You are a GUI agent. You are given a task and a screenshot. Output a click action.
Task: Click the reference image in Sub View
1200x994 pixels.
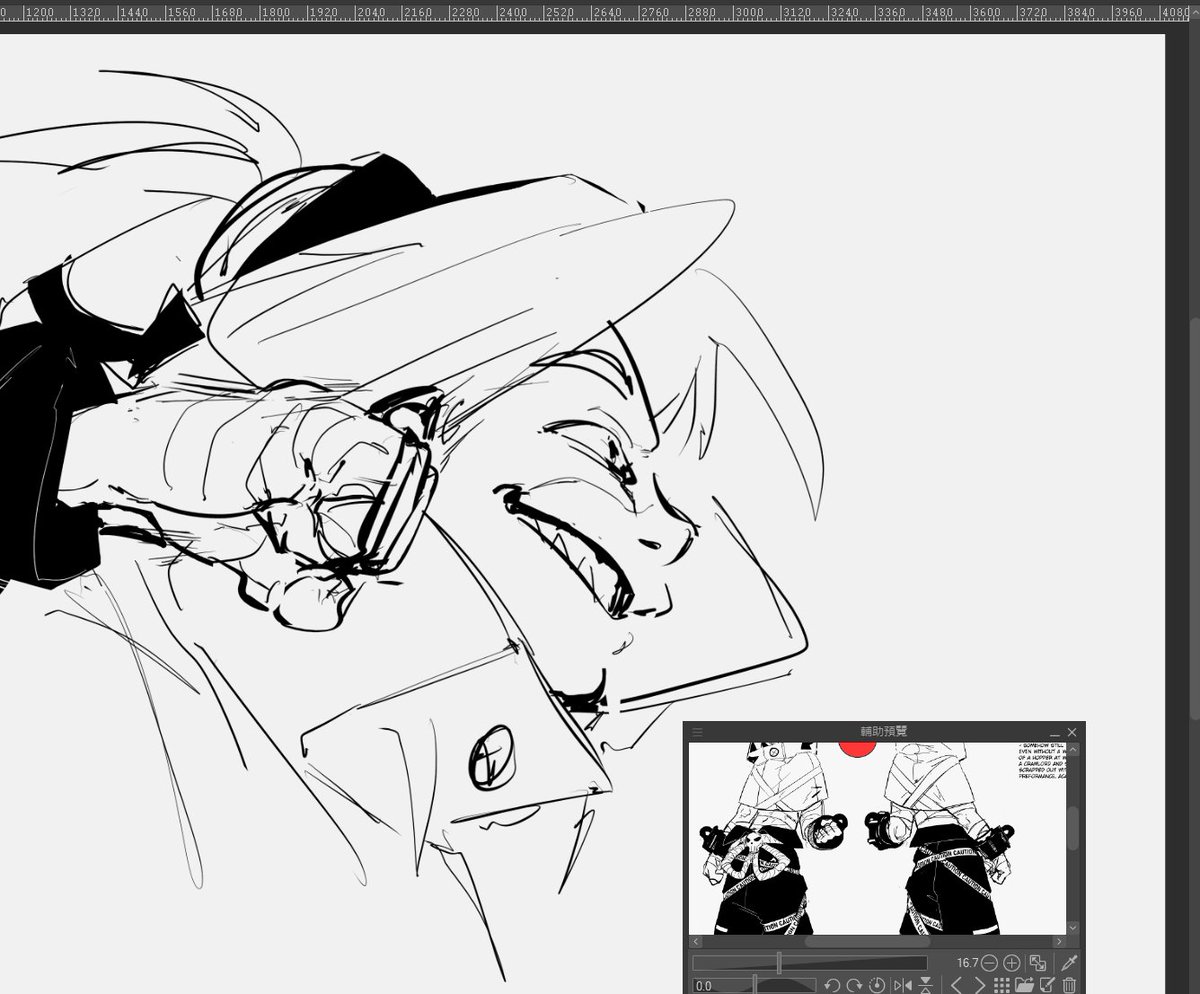click(878, 838)
